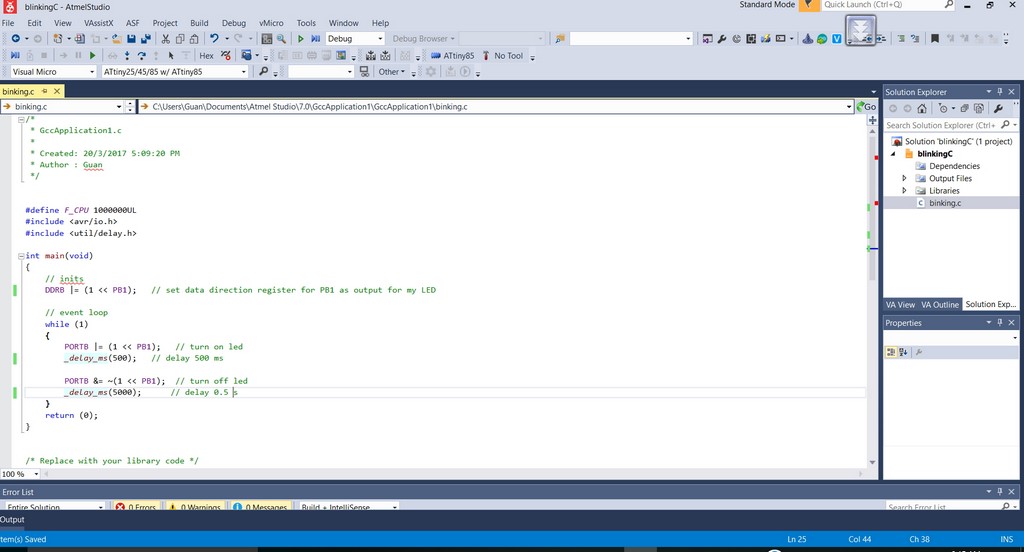The height and width of the screenshot is (552, 1024).
Task: Click the No Tool programmer button
Action: pos(503,56)
